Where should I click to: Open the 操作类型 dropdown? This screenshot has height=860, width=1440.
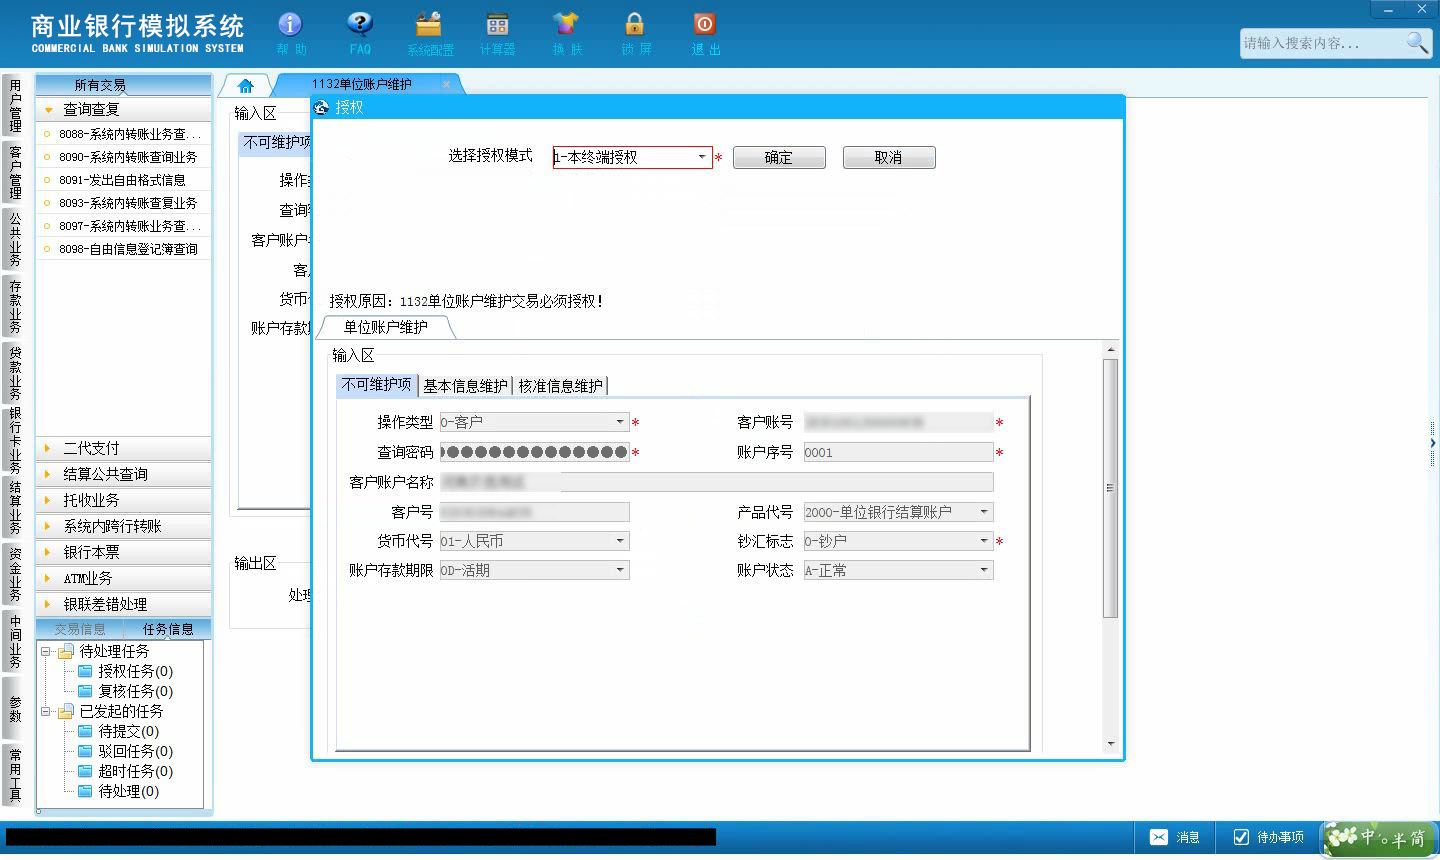click(x=620, y=422)
